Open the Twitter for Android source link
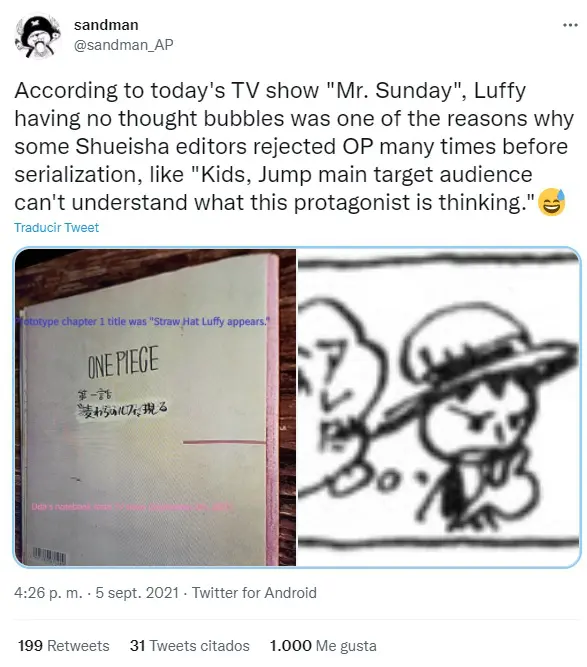 [x=254, y=593]
